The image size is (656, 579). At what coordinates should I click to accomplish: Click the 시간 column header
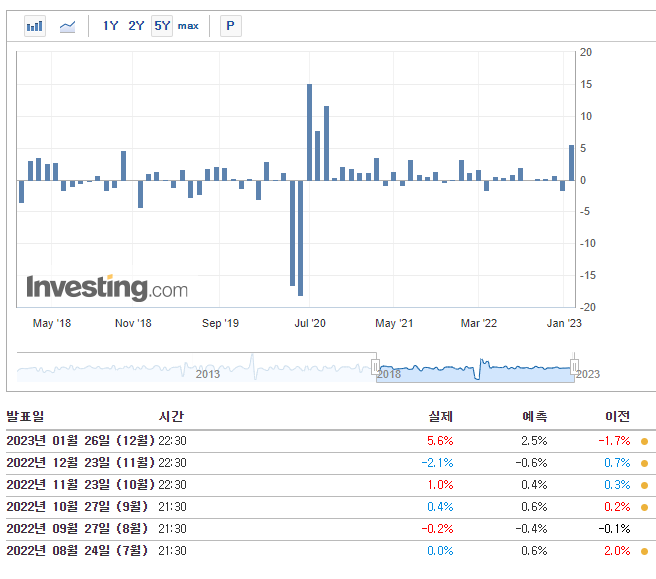click(171, 416)
